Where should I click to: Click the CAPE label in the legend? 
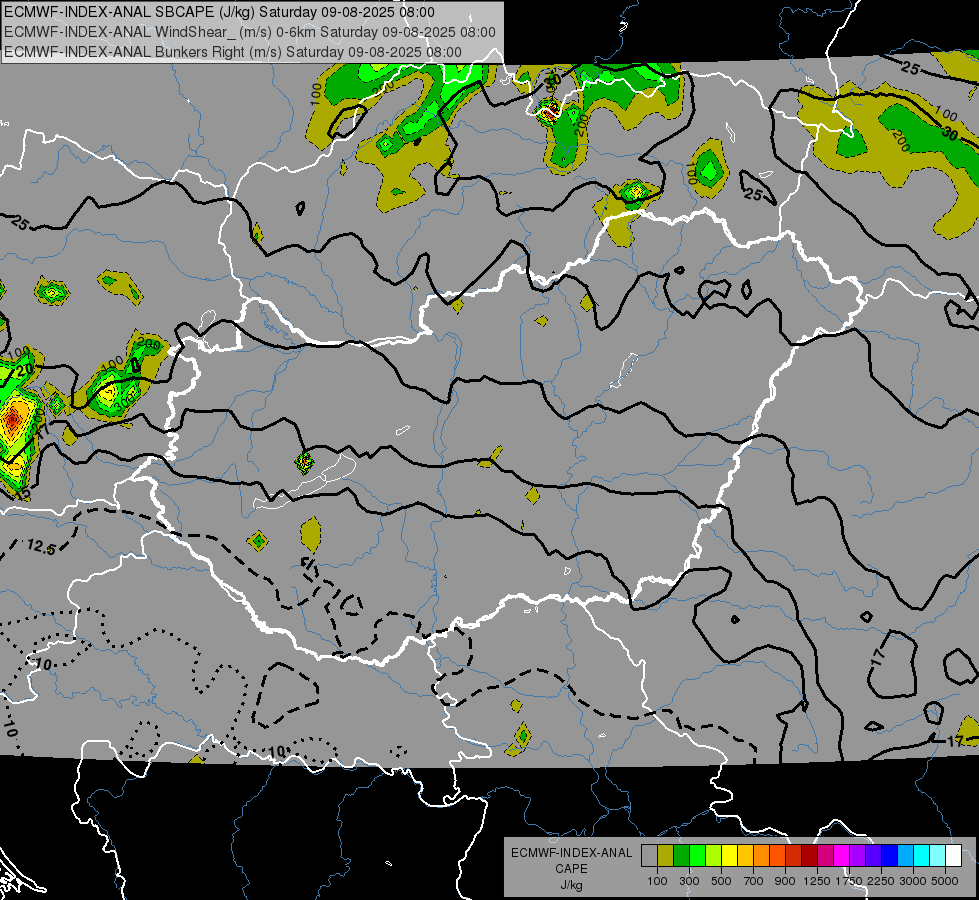coord(571,869)
